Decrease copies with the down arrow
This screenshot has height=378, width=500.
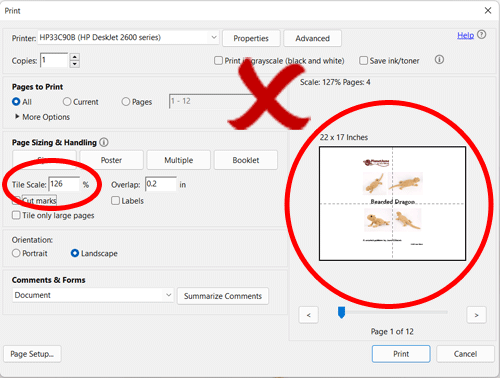[75, 64]
